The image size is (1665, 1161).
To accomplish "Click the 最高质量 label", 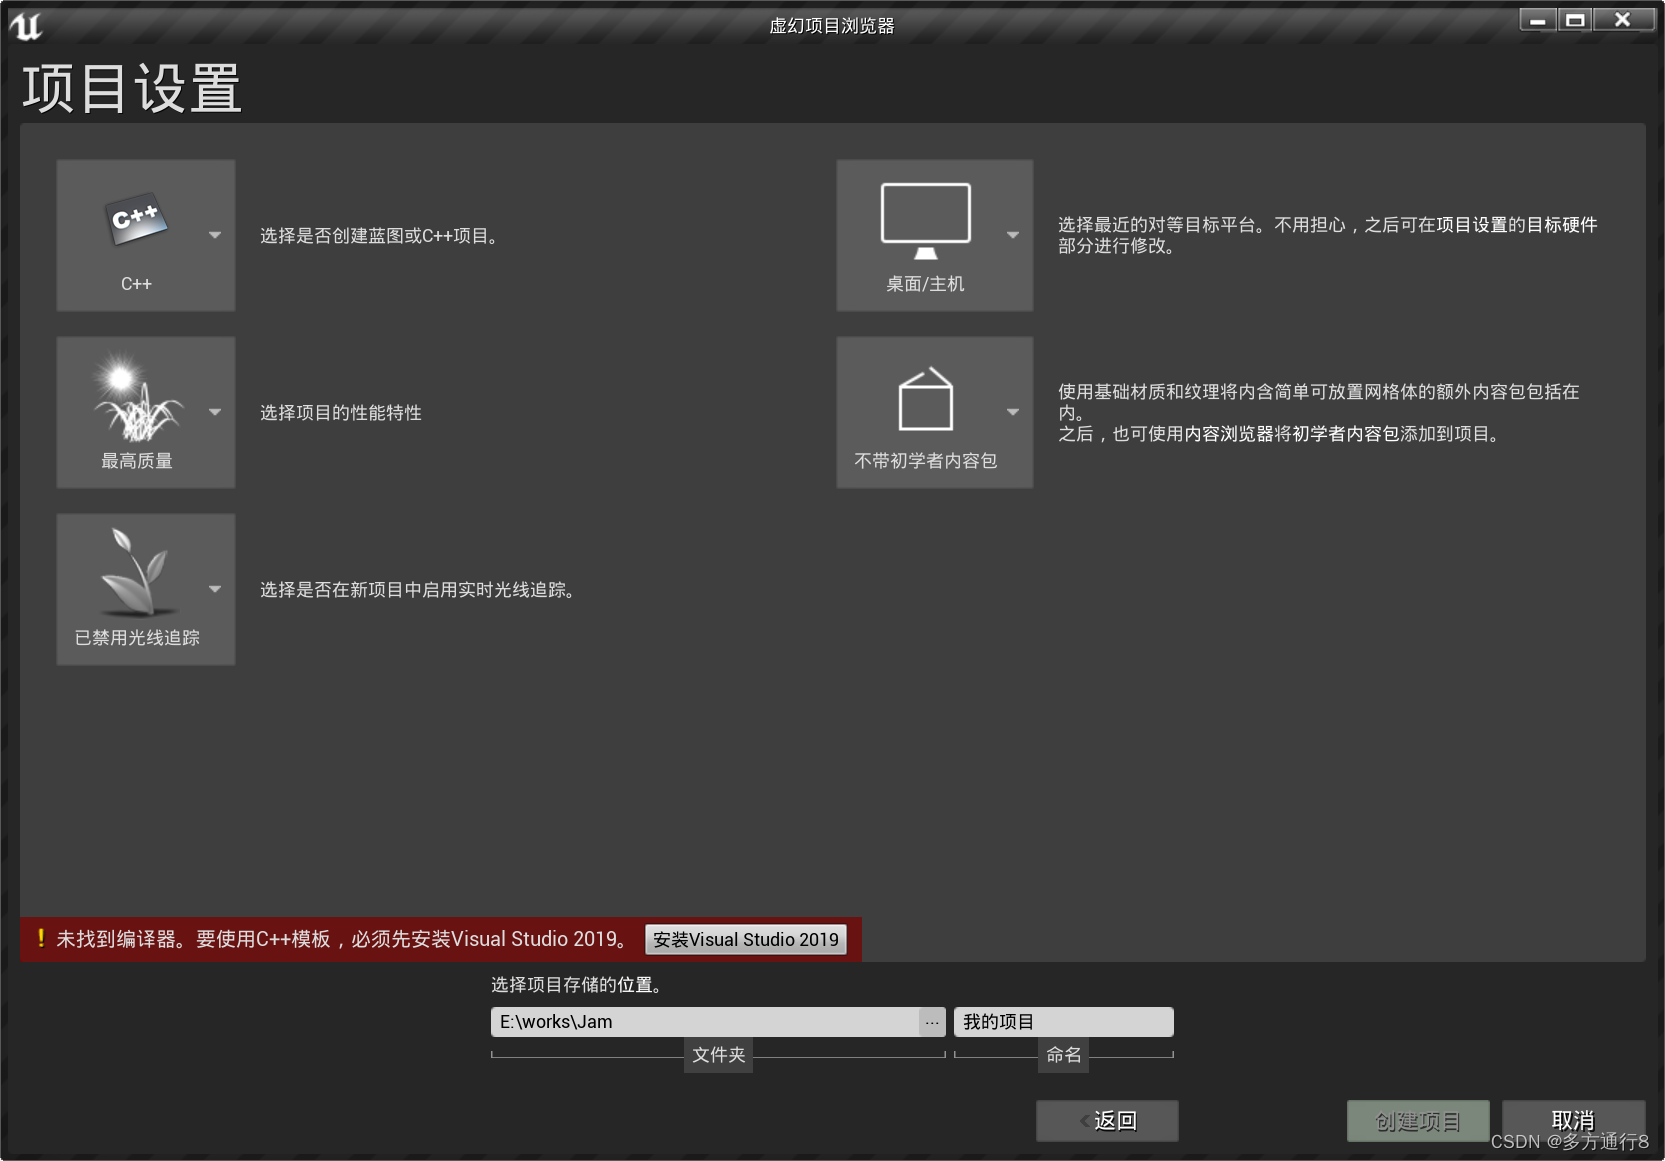I will [137, 461].
